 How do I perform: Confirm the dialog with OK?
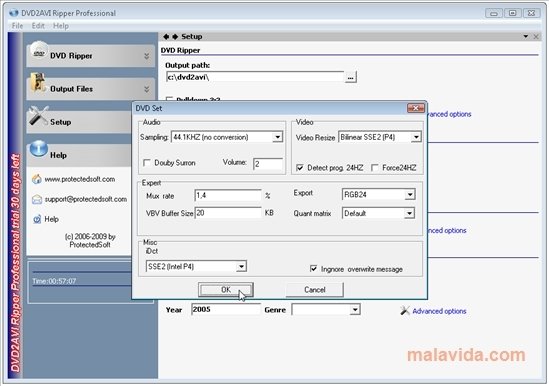tap(226, 290)
